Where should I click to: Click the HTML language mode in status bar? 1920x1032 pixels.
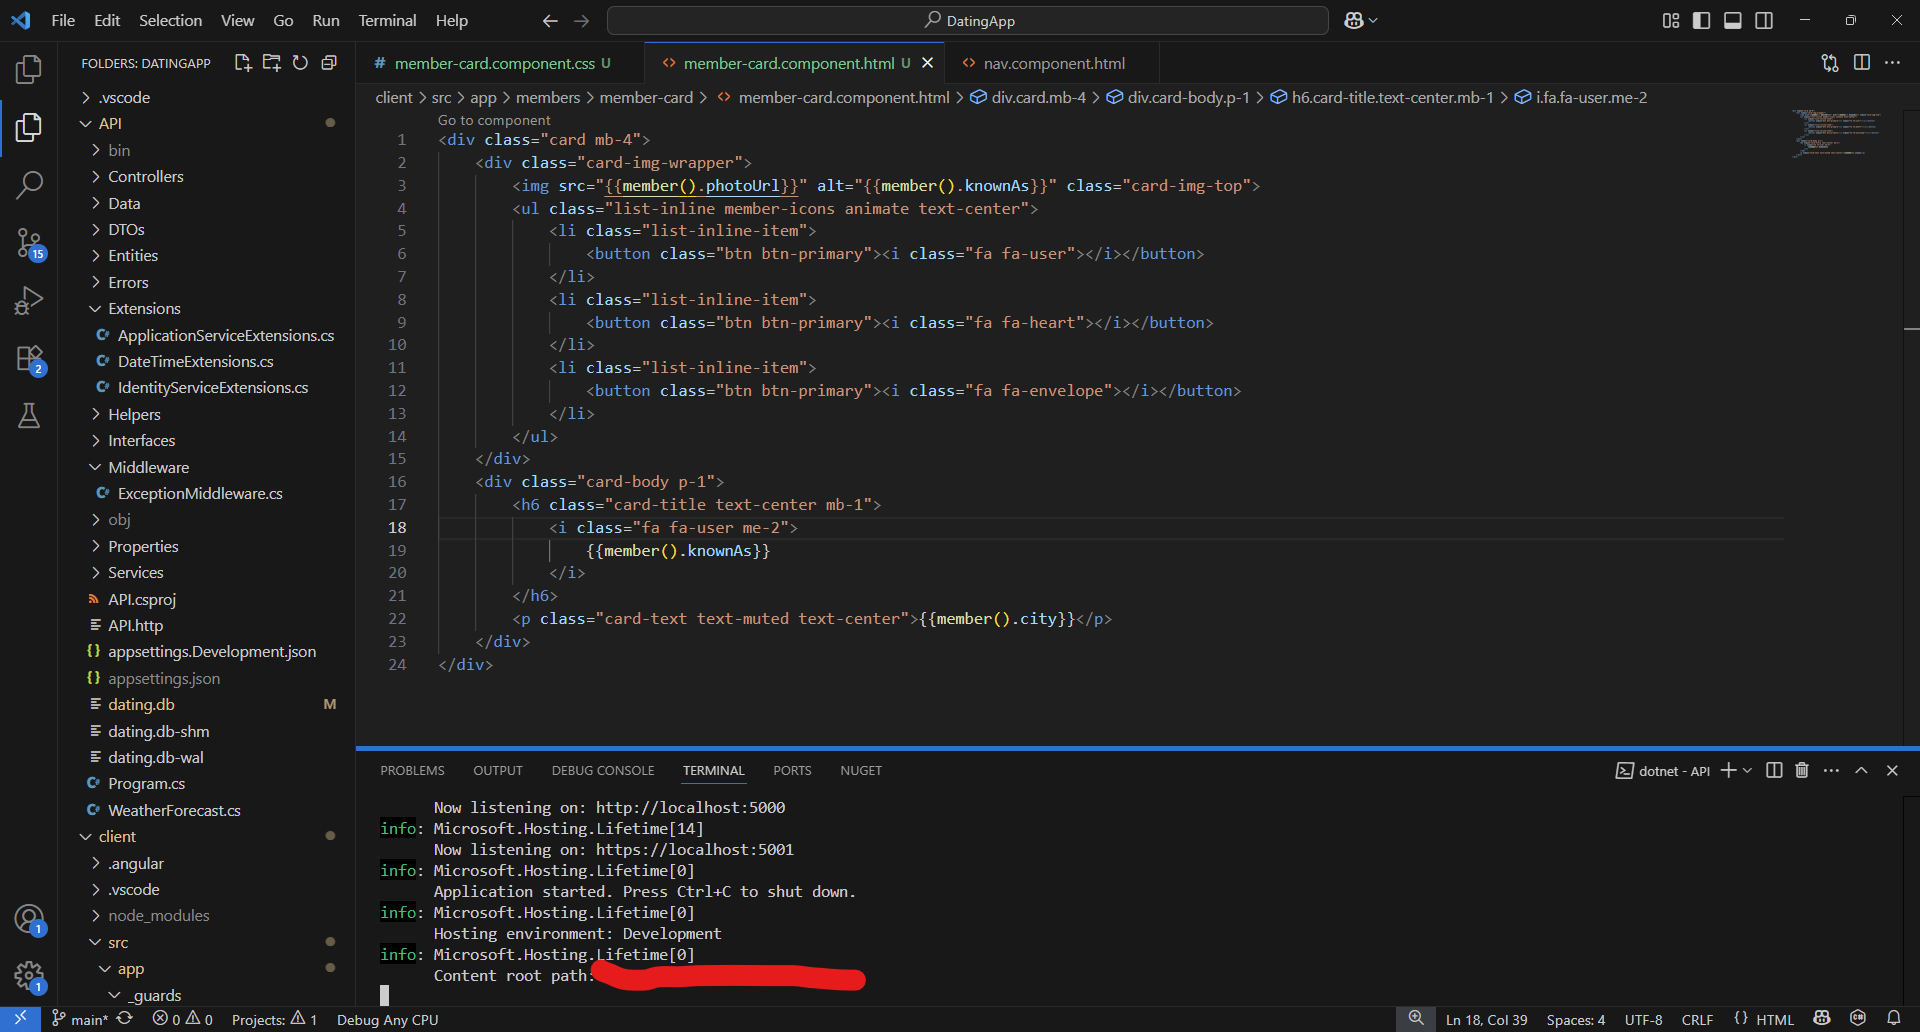tap(1775, 1019)
